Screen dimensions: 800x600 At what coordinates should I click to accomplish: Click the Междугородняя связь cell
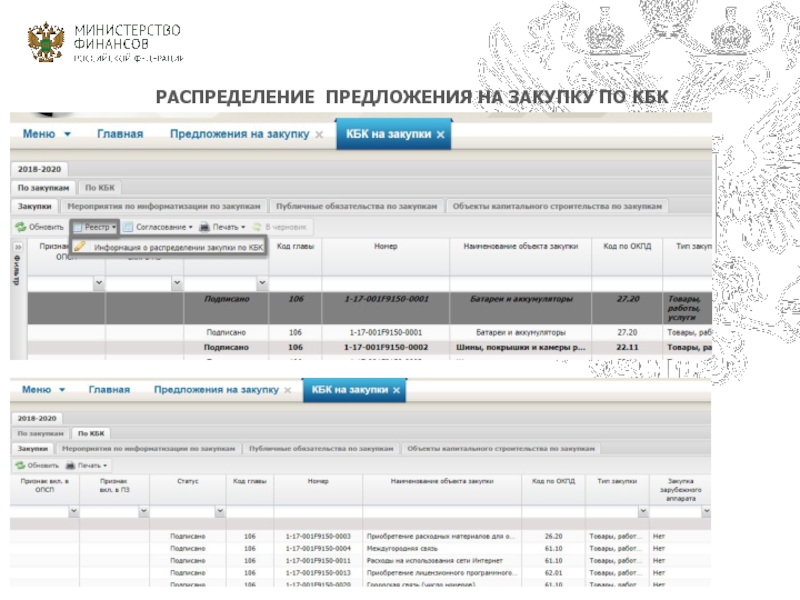click(x=402, y=548)
